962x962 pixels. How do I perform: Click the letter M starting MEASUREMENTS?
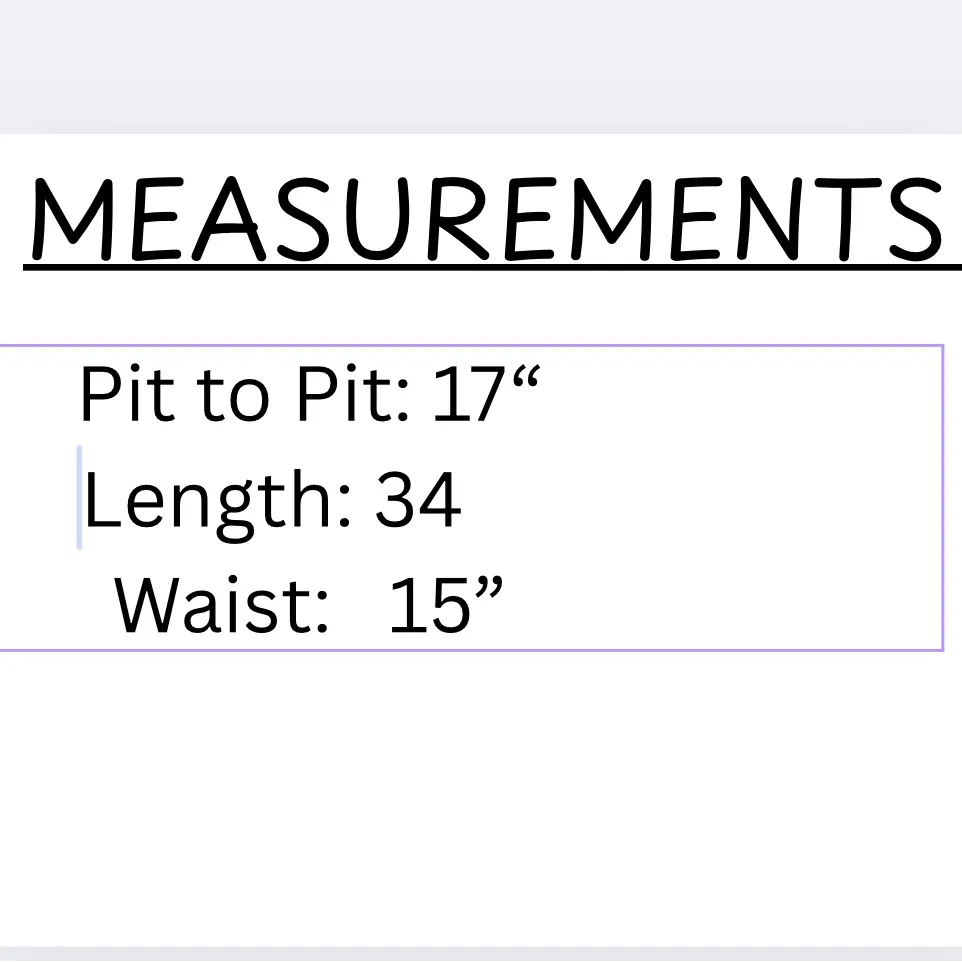click(72, 220)
